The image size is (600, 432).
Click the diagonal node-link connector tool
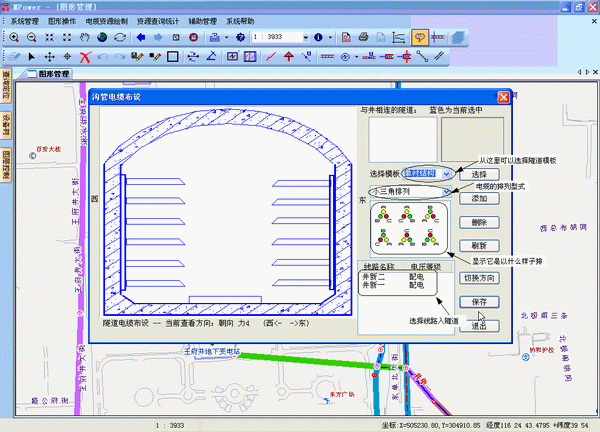point(422,57)
